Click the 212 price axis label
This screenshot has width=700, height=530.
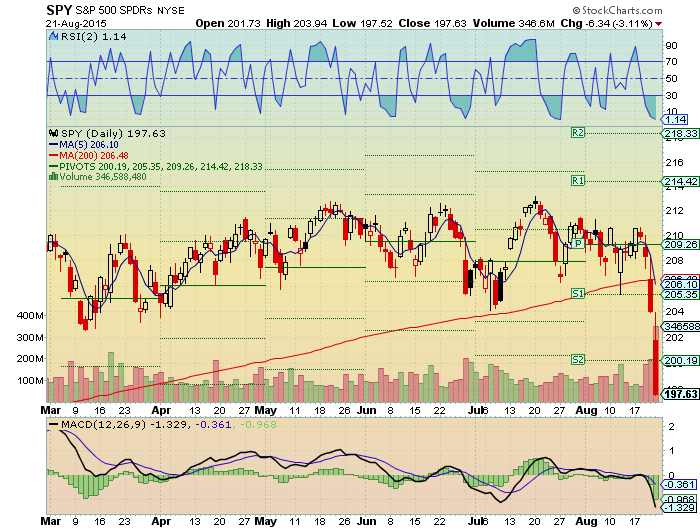(x=674, y=211)
